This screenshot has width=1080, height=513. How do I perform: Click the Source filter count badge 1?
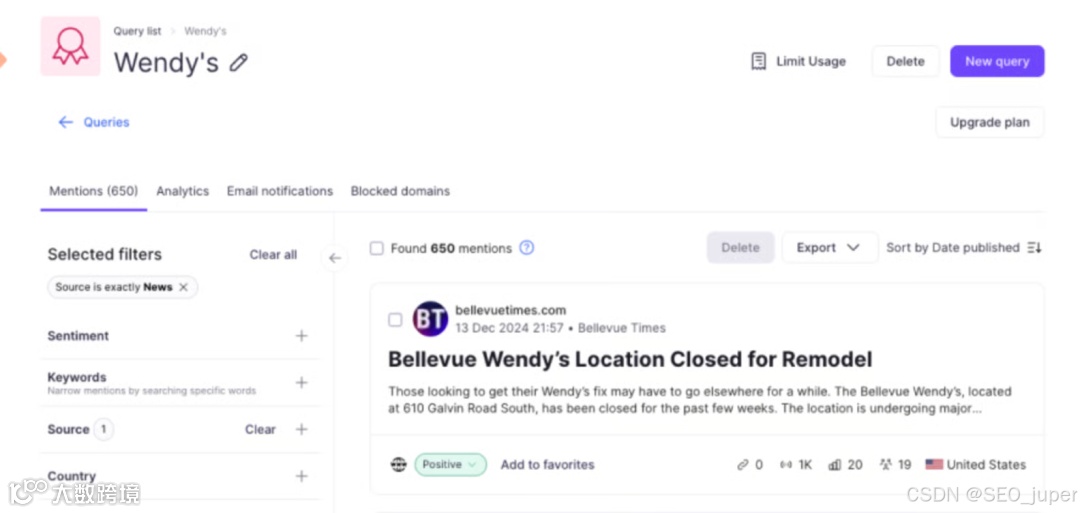tap(104, 430)
